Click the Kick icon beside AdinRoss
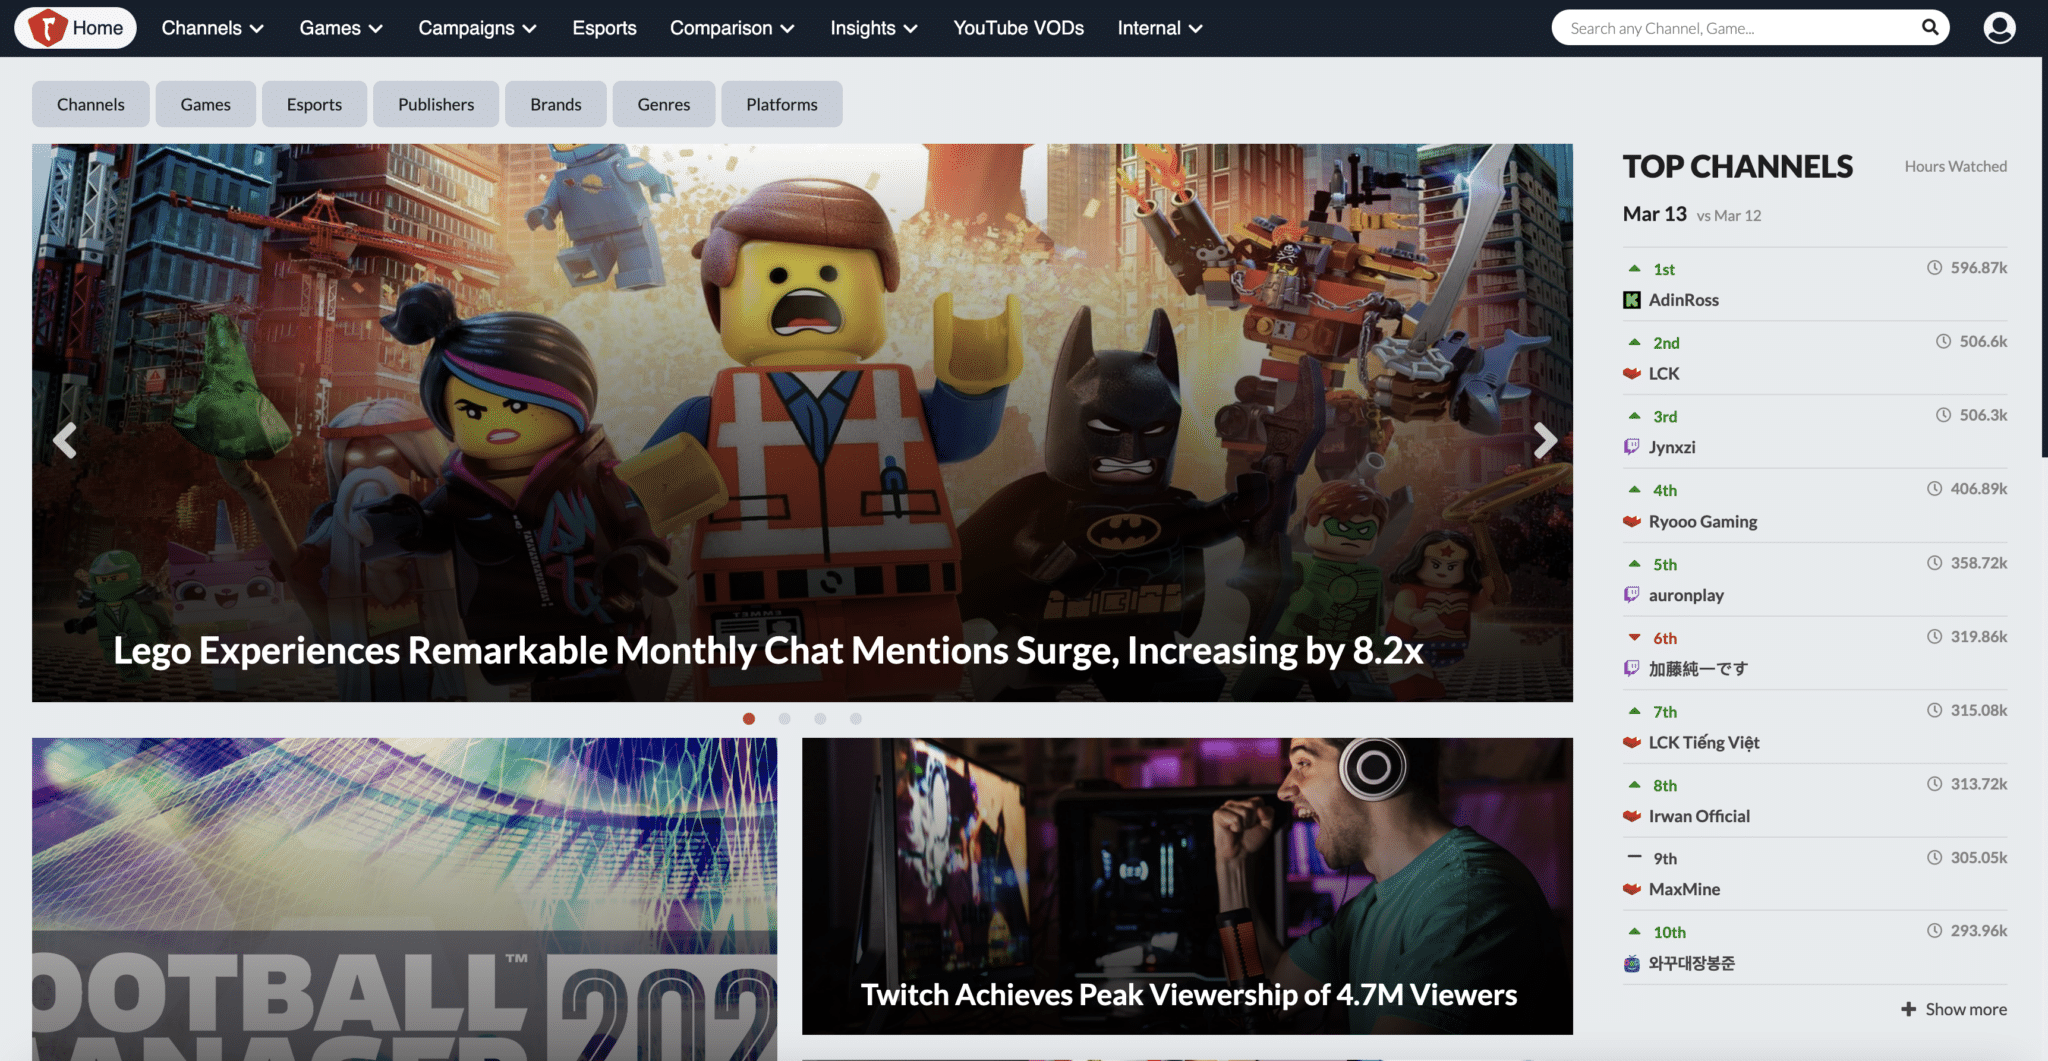 (1632, 299)
